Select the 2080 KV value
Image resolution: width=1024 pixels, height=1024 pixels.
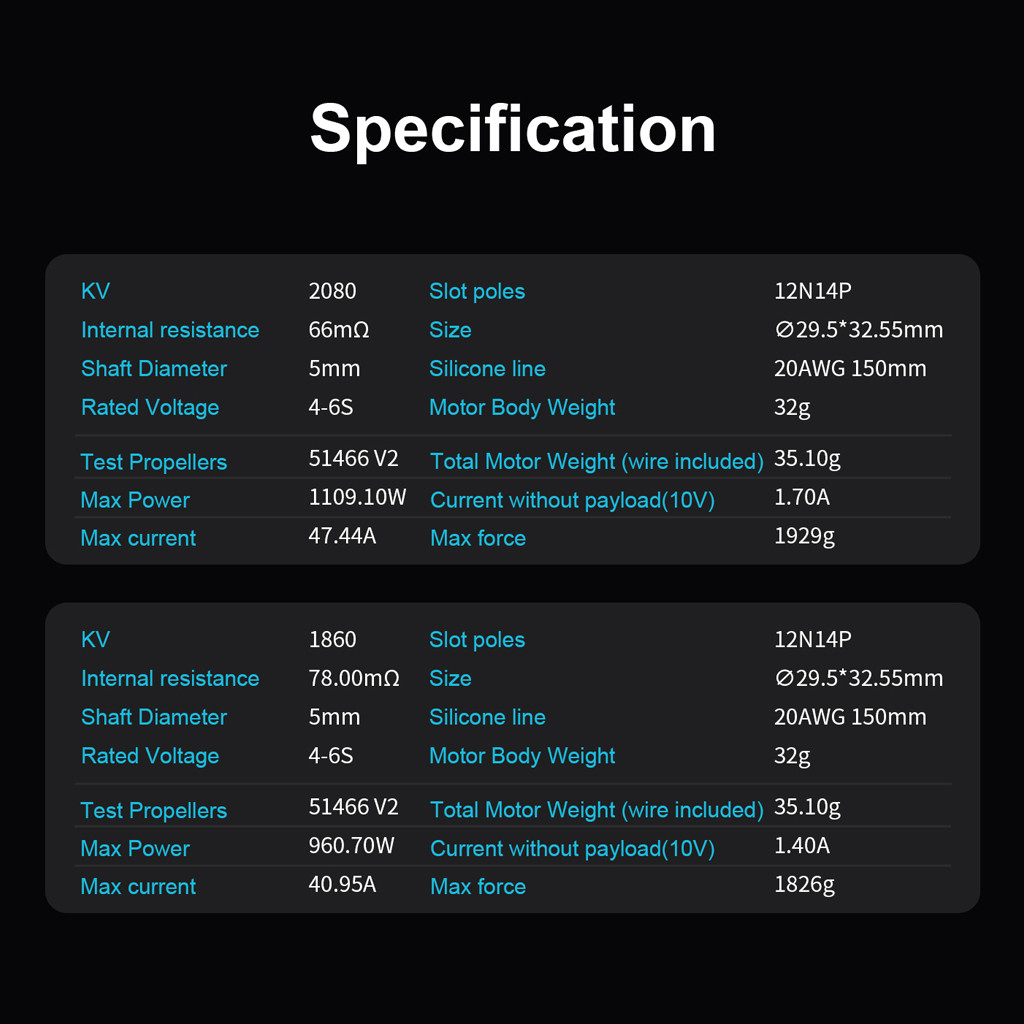(332, 291)
